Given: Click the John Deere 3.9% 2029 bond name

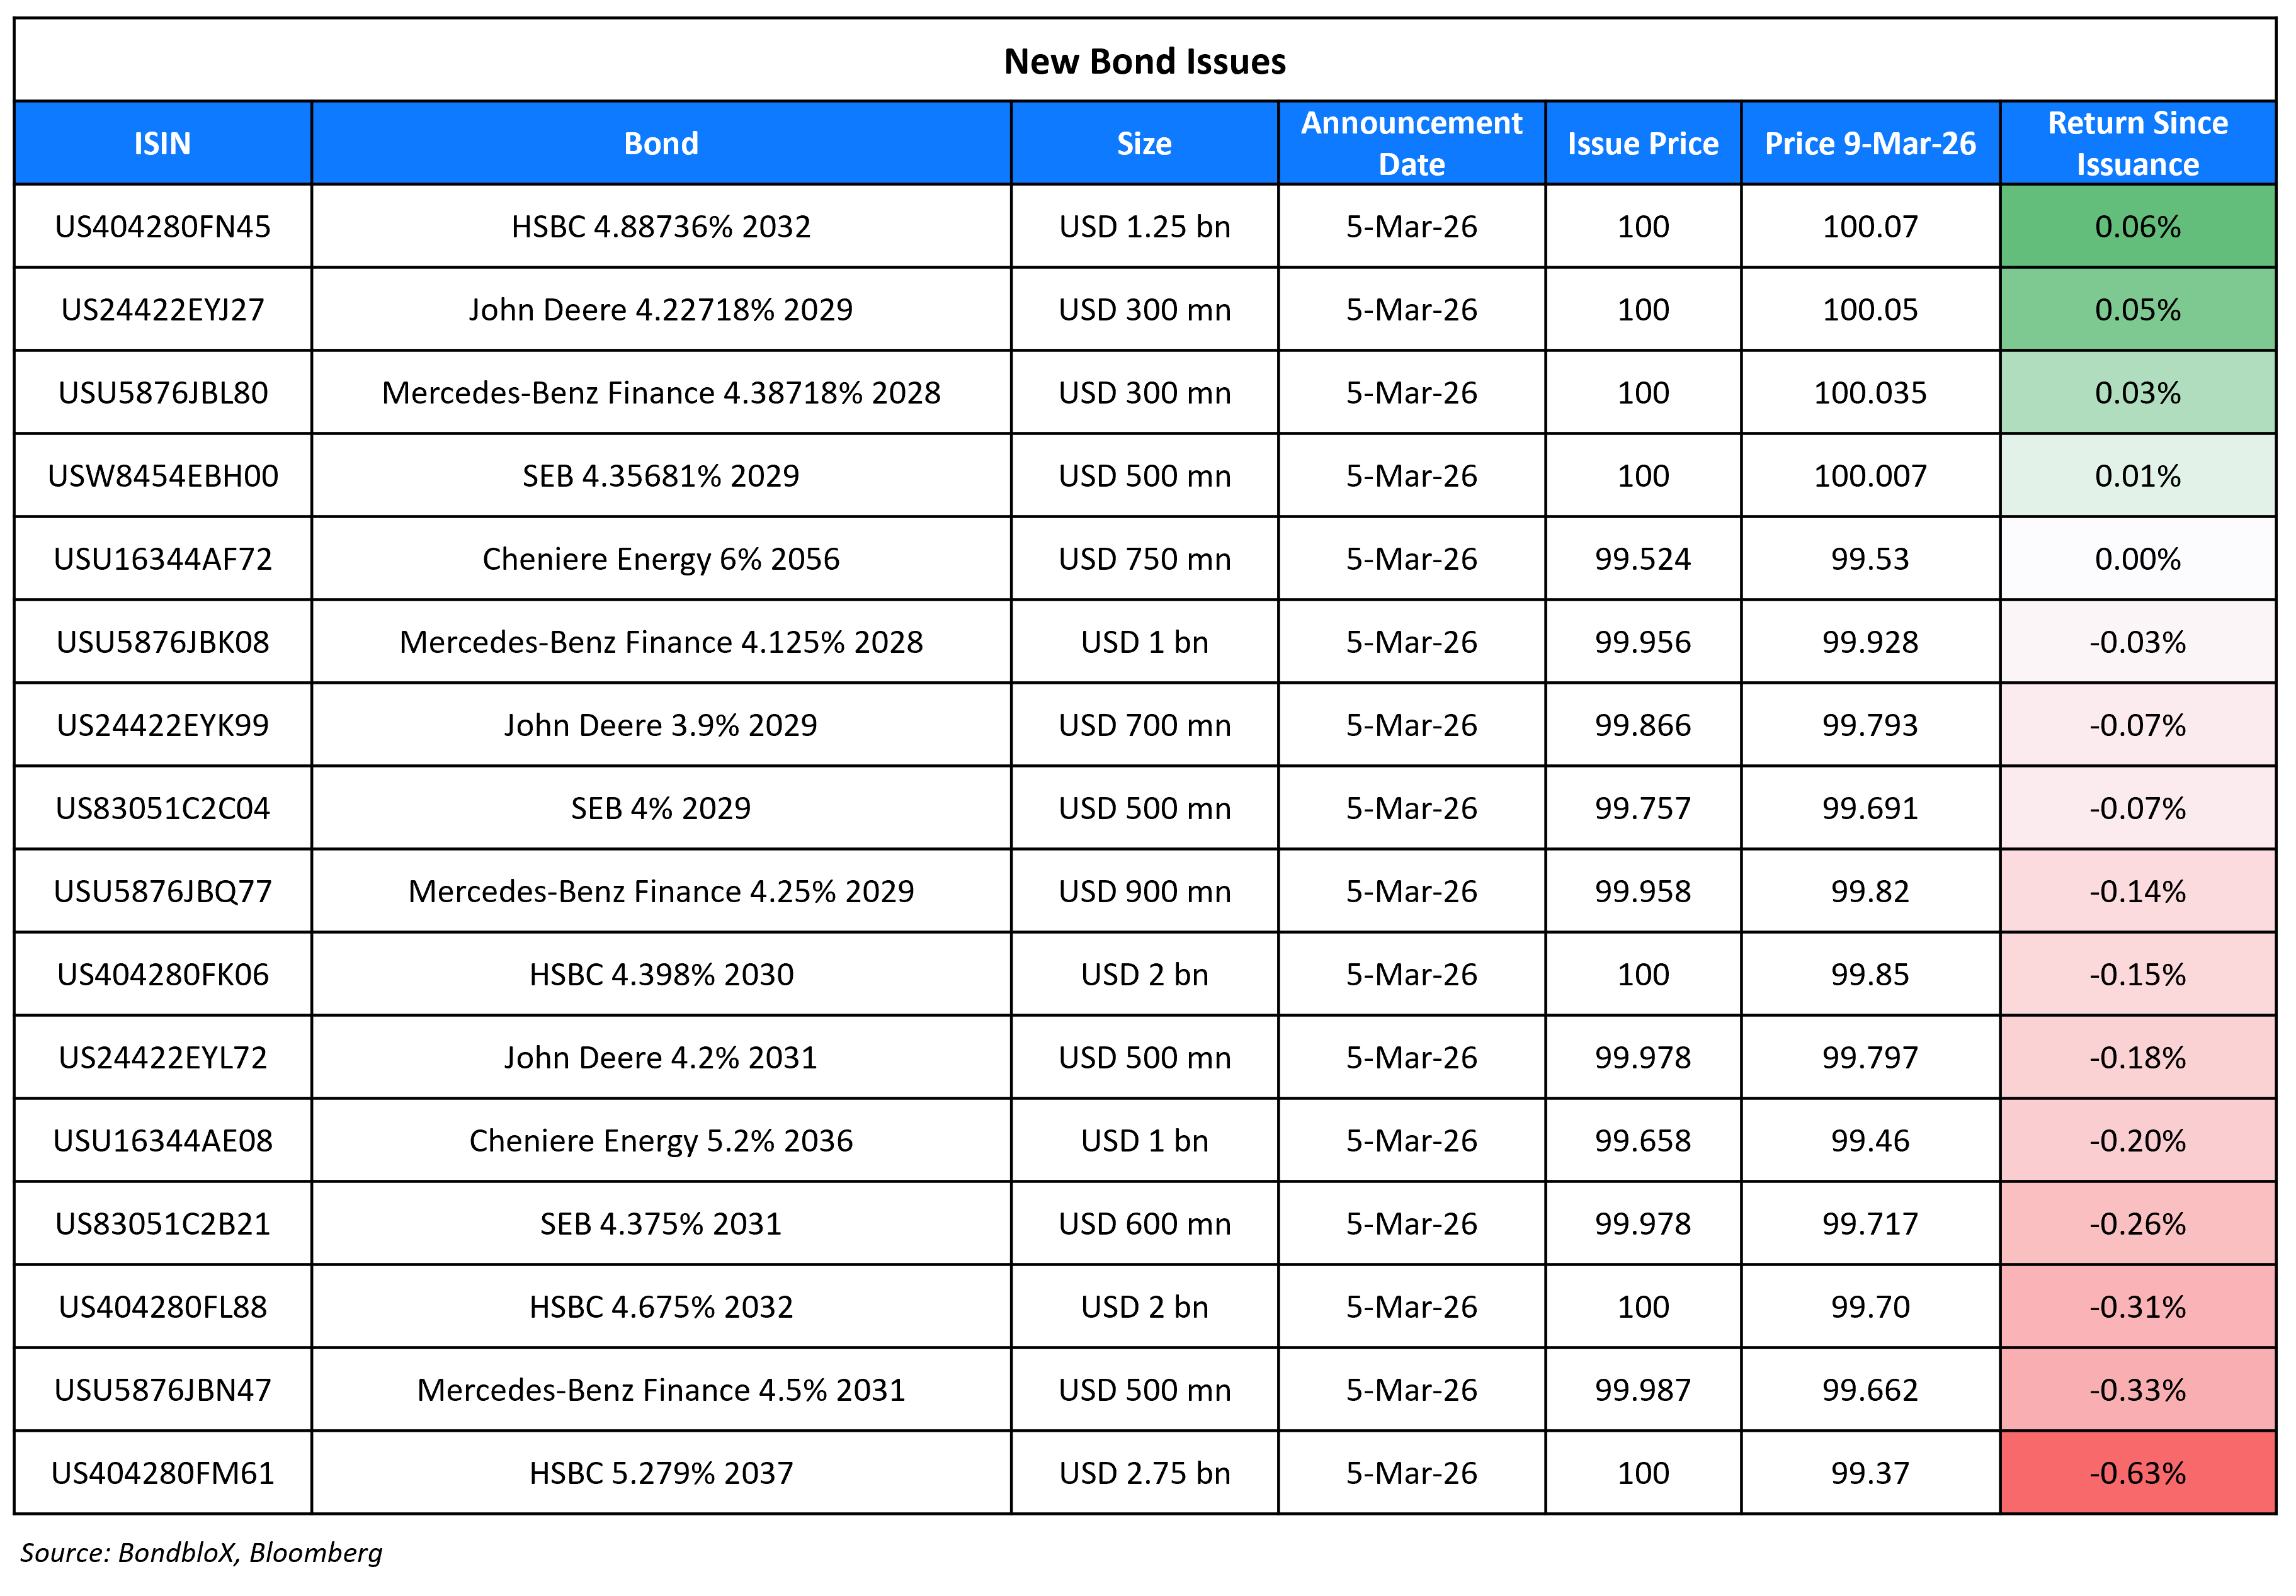Looking at the screenshot, I should pos(661,724).
